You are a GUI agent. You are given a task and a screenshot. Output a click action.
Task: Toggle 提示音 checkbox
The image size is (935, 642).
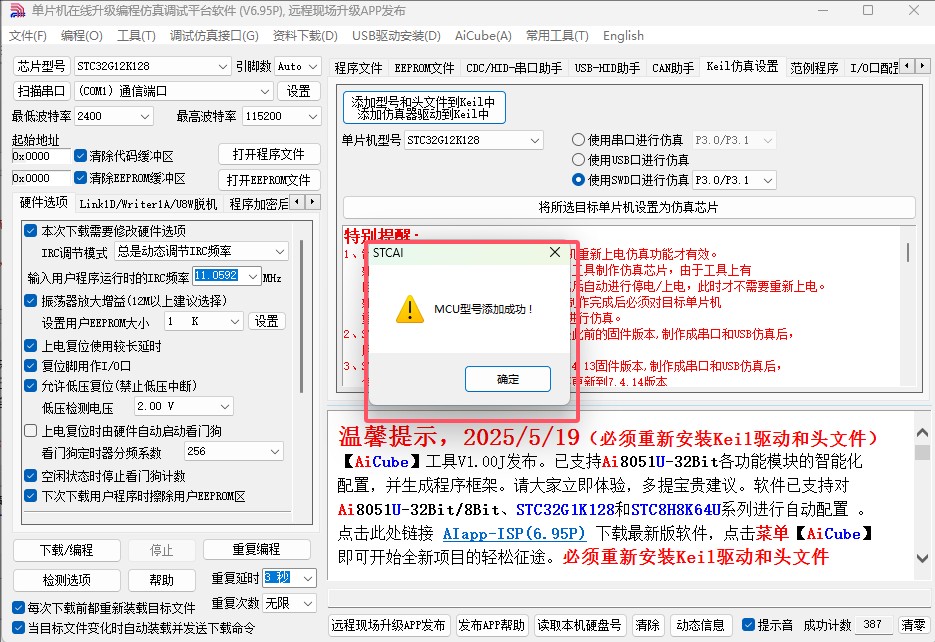coord(748,624)
